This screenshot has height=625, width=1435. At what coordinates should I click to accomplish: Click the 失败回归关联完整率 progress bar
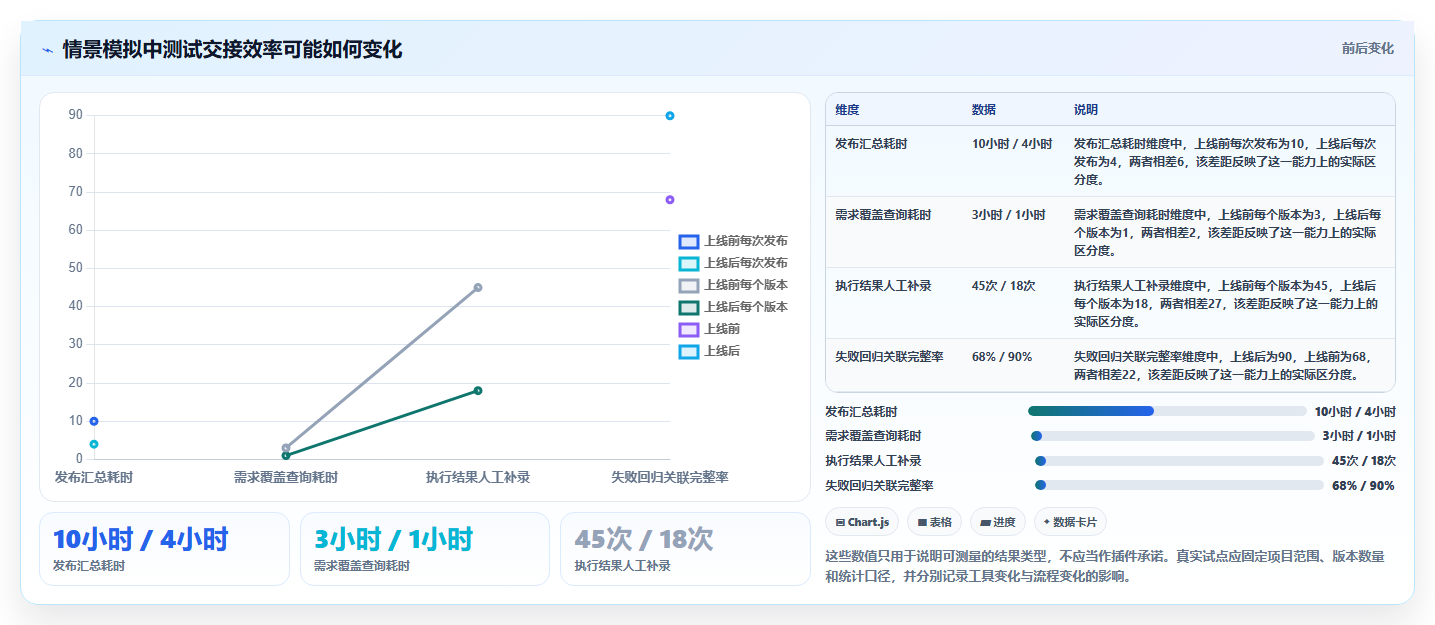pyautogui.click(x=1179, y=485)
